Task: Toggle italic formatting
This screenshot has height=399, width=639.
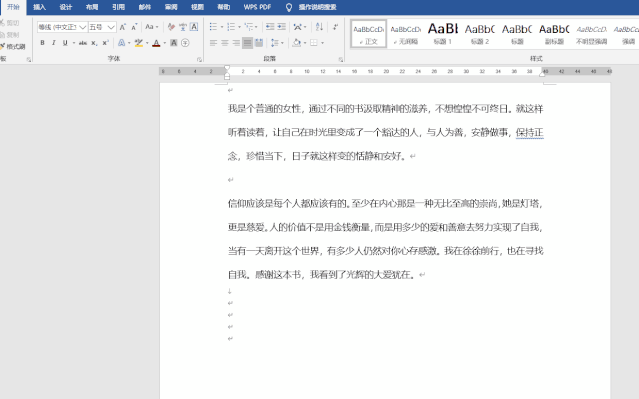Action: (53, 43)
